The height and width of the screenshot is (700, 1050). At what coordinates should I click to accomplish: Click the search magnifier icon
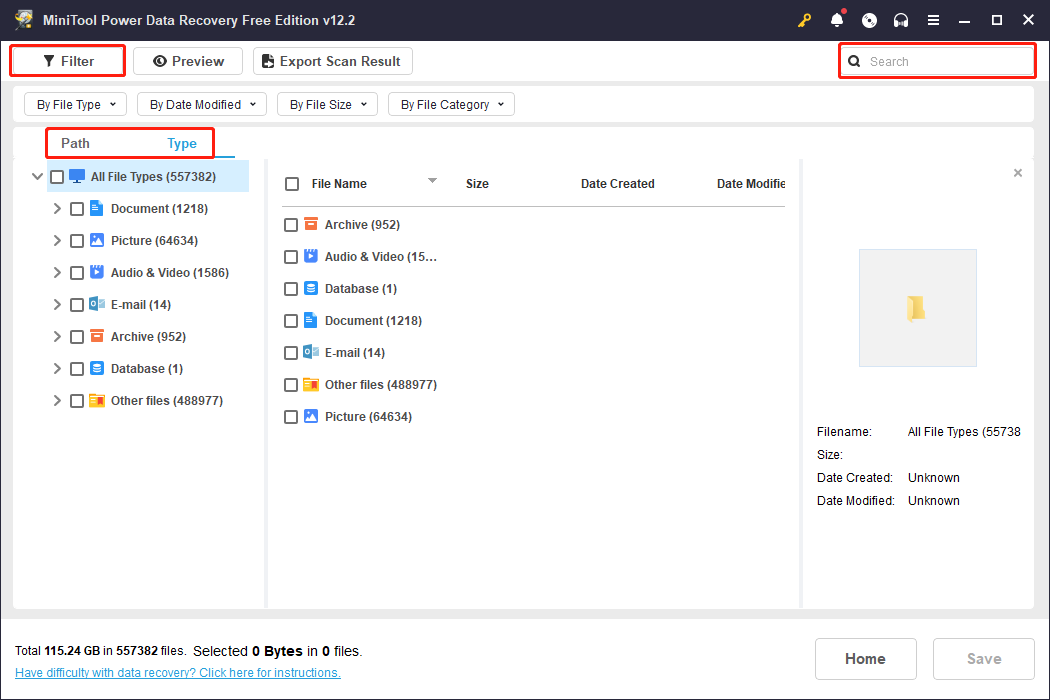(854, 62)
